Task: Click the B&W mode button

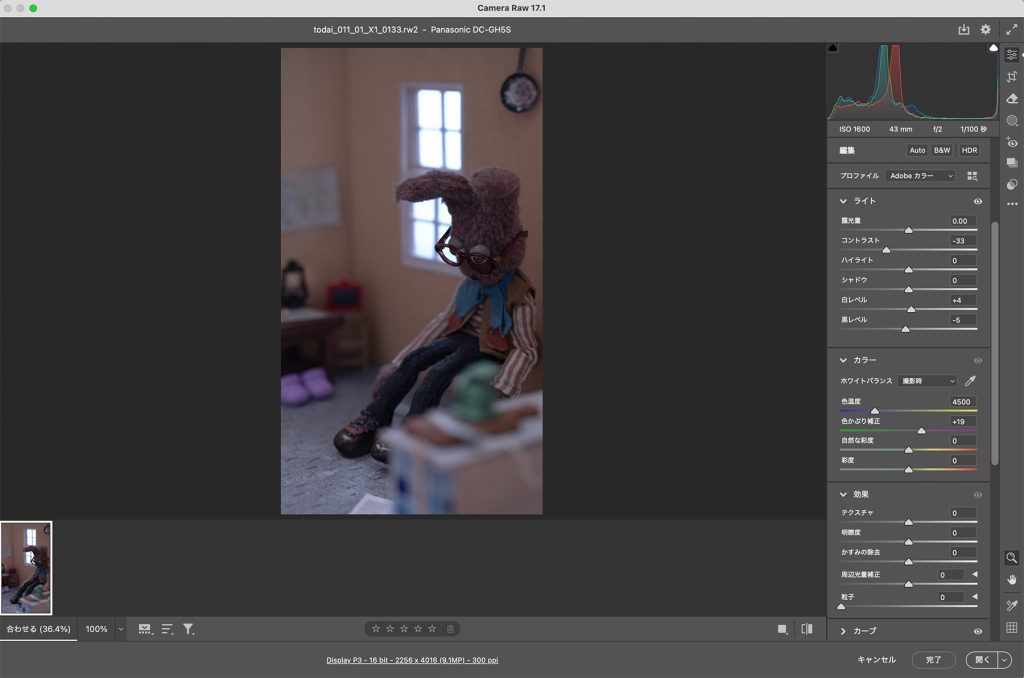Action: [942, 150]
